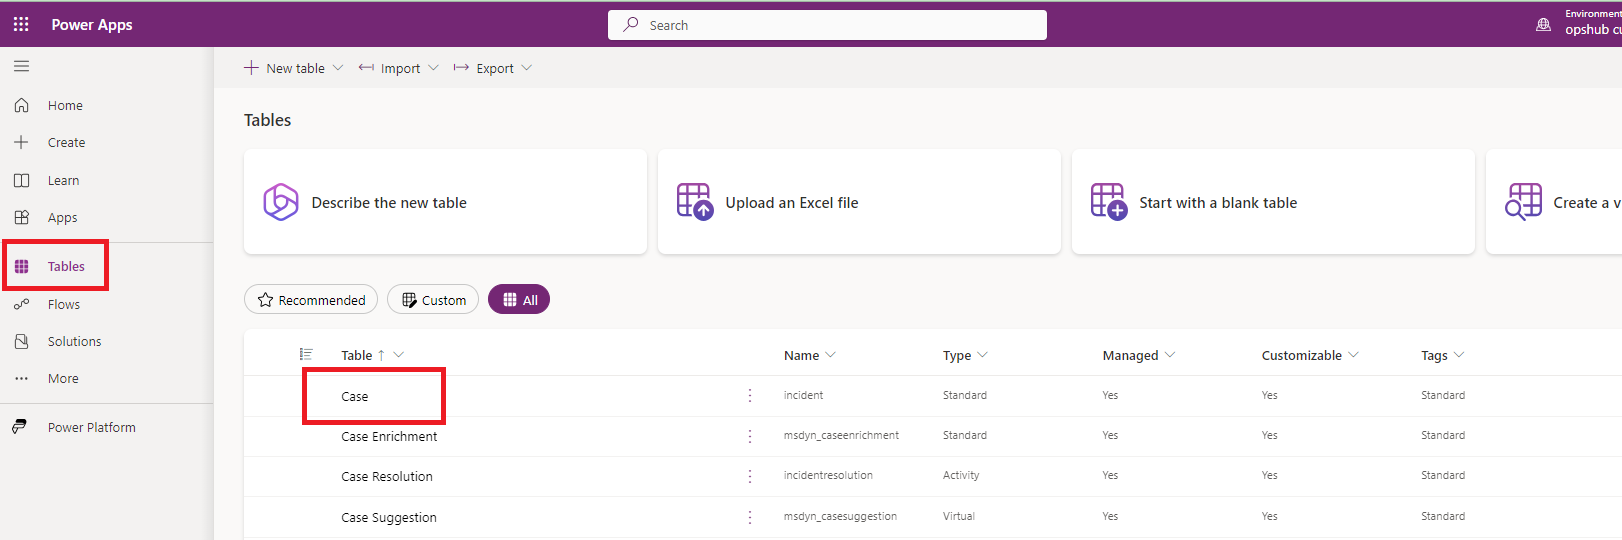
Task: Open the Learn book icon
Action: tap(21, 180)
